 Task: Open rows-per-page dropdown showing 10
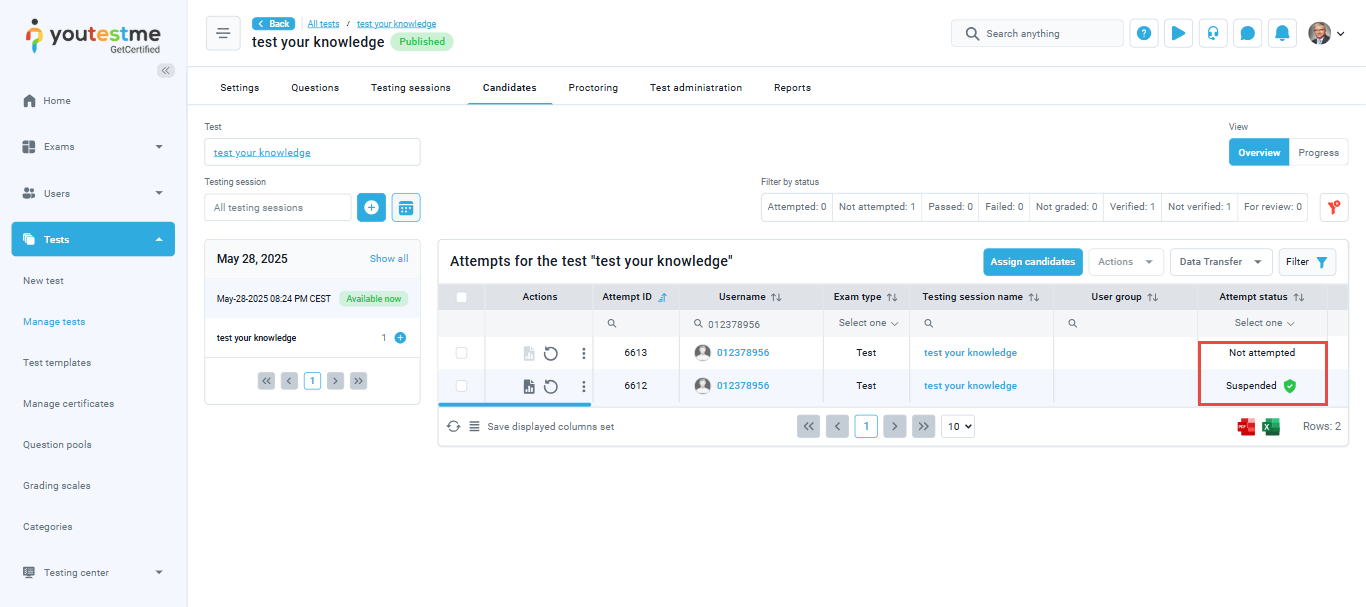958,426
